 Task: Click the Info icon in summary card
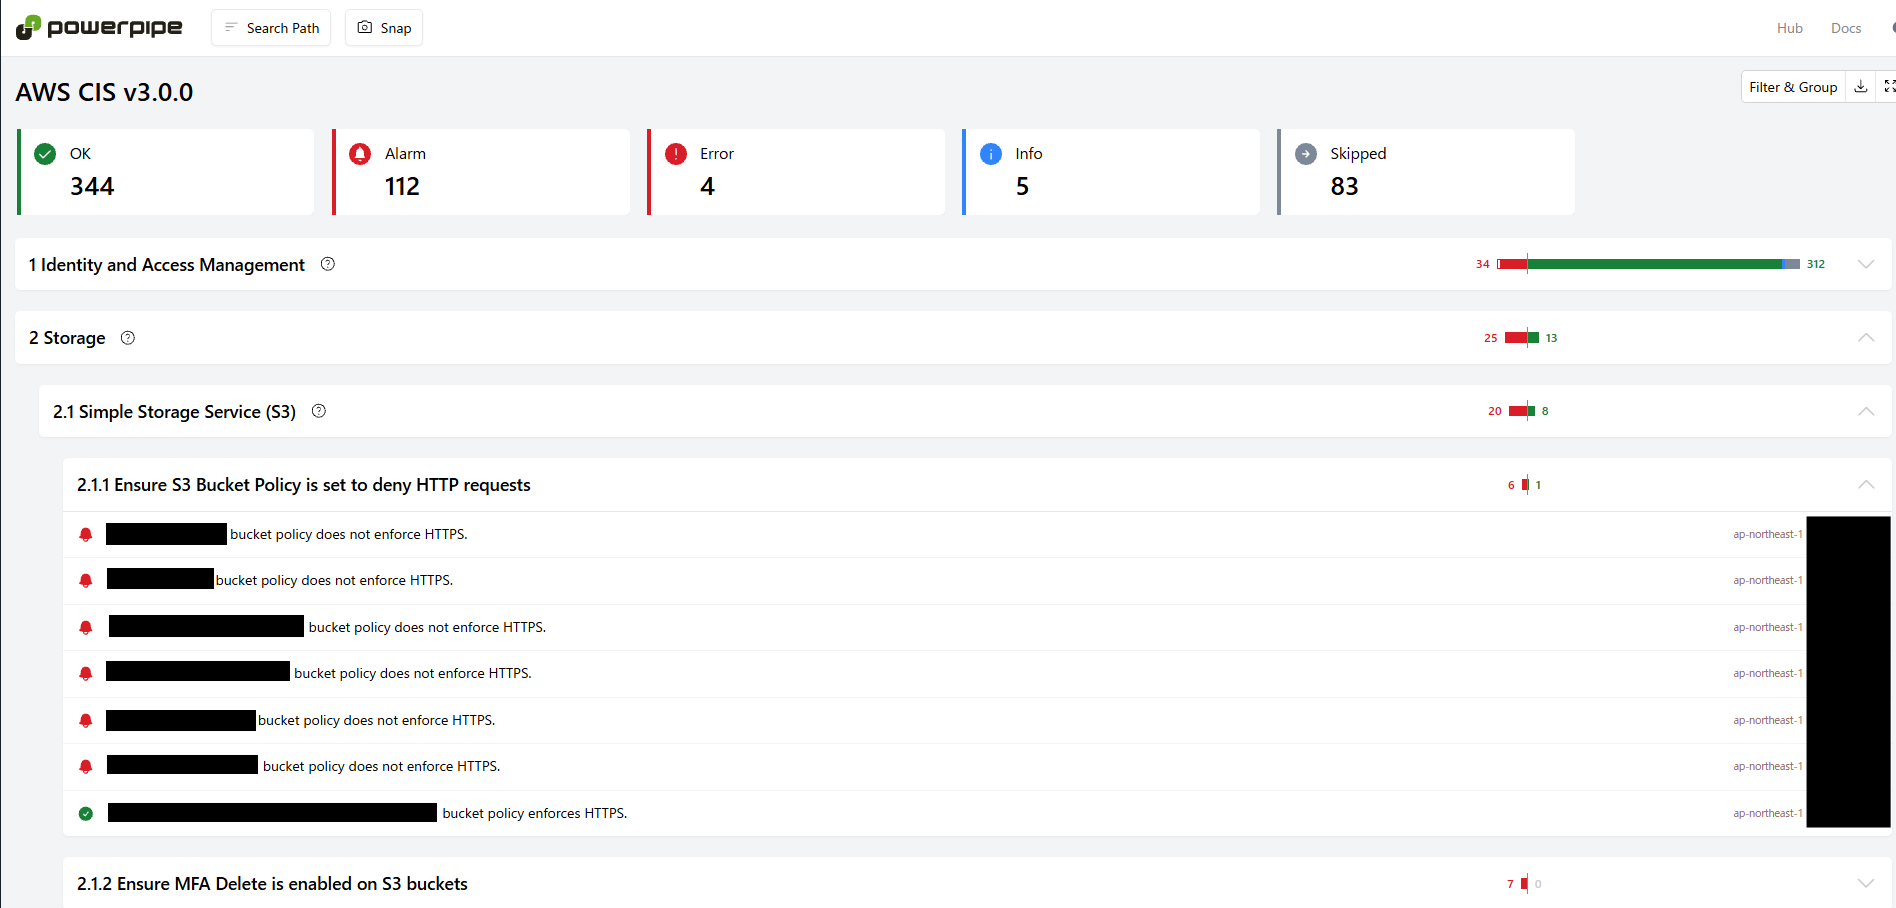(x=991, y=153)
